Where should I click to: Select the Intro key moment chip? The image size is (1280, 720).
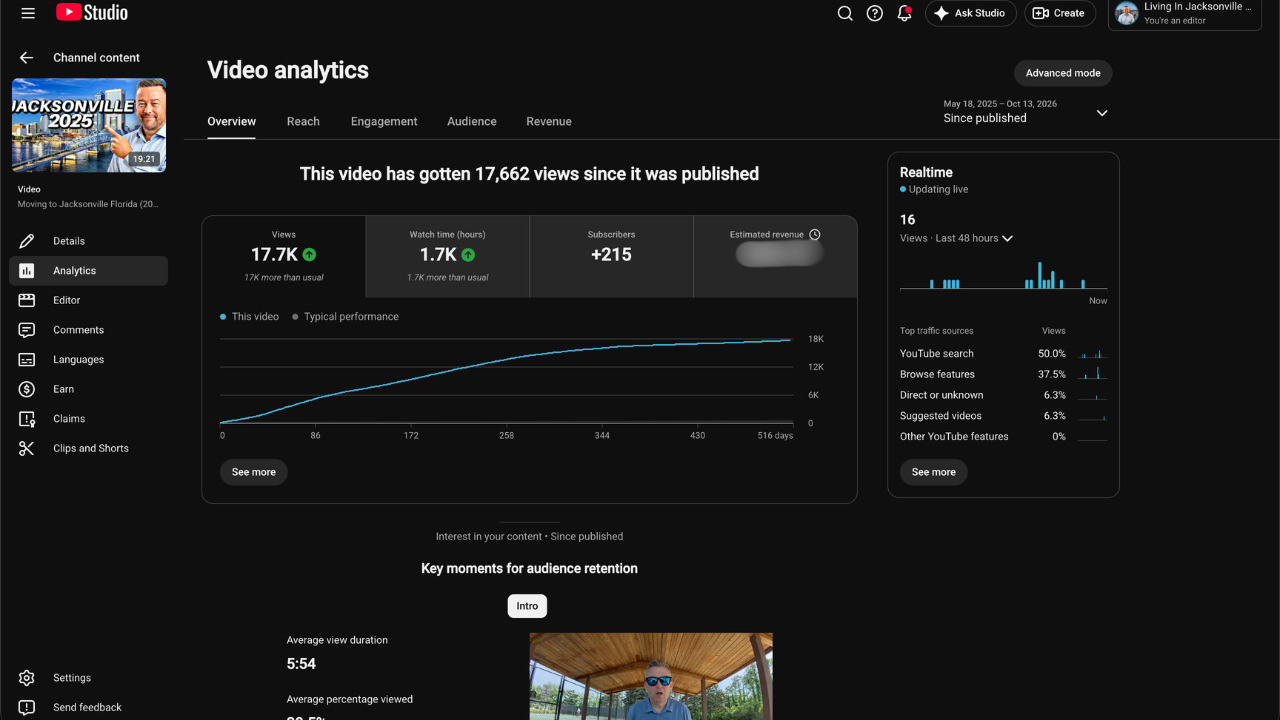[527, 606]
